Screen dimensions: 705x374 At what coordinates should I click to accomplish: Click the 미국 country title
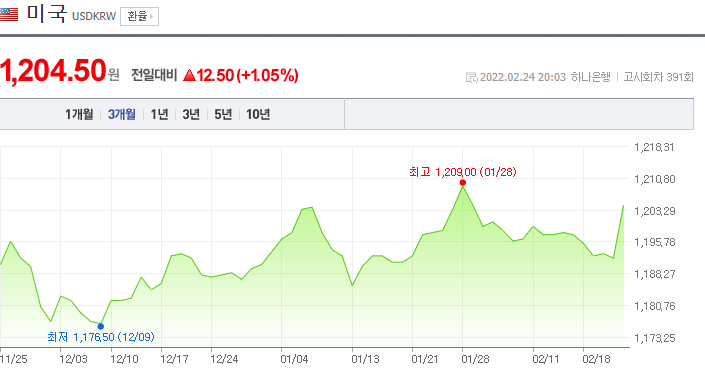(x=47, y=14)
